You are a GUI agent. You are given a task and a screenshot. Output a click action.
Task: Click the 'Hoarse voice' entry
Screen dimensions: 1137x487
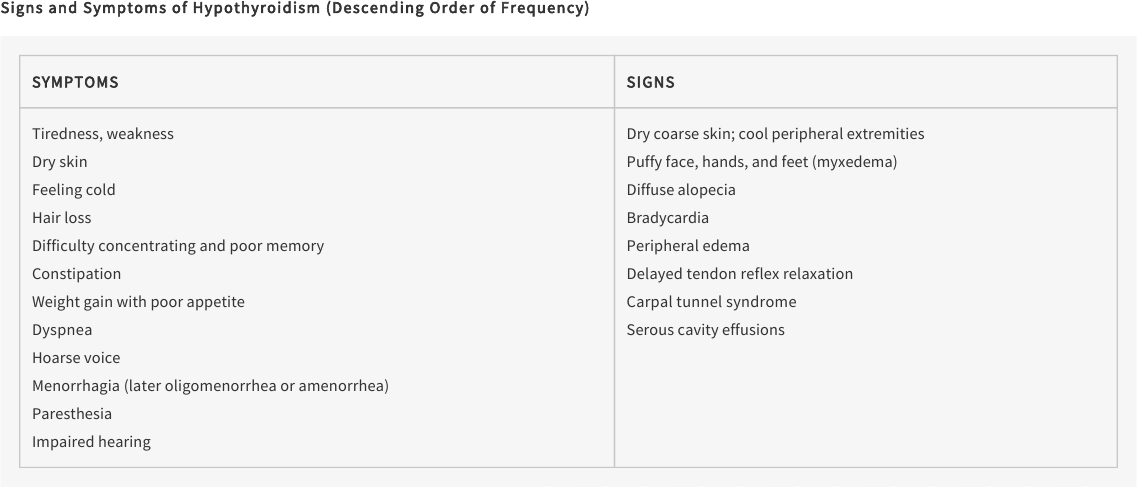pyautogui.click(x=76, y=358)
